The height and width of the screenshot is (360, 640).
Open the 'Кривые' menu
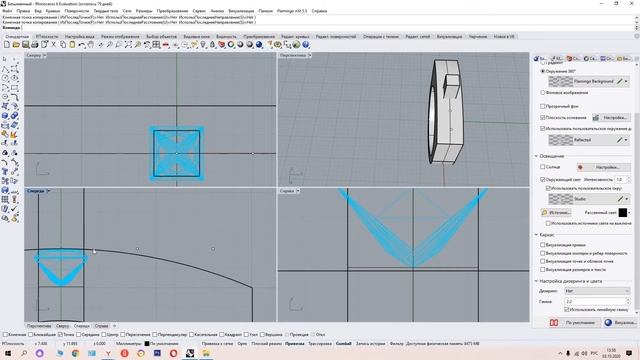[53, 11]
